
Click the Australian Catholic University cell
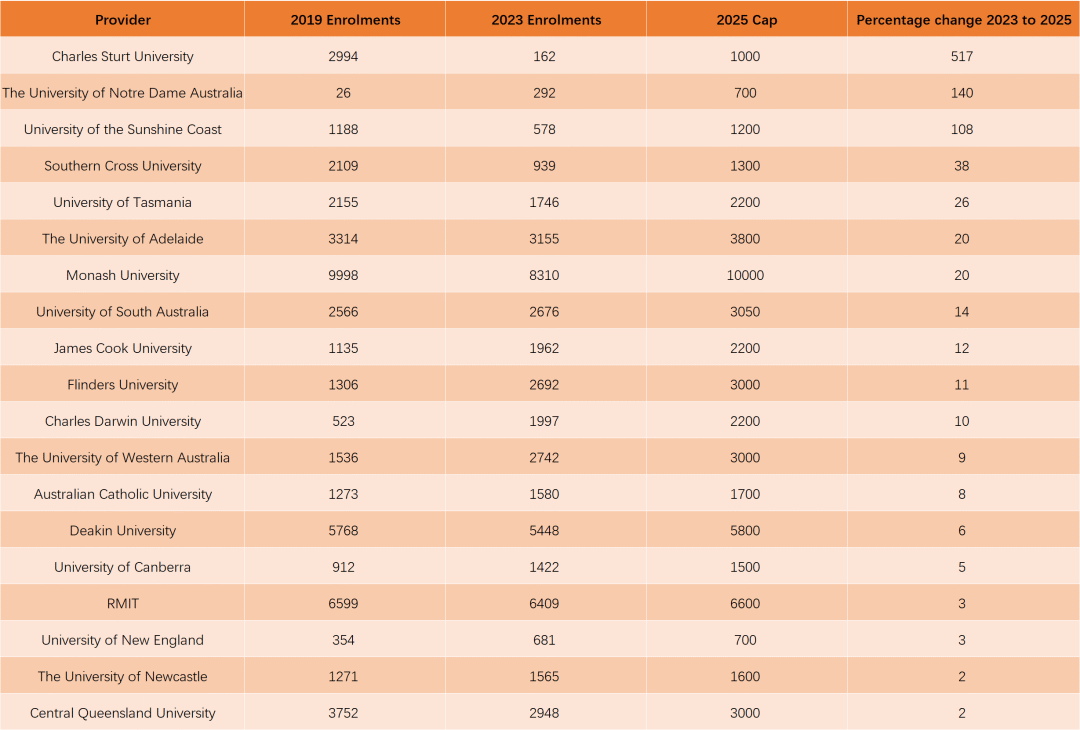click(x=123, y=495)
